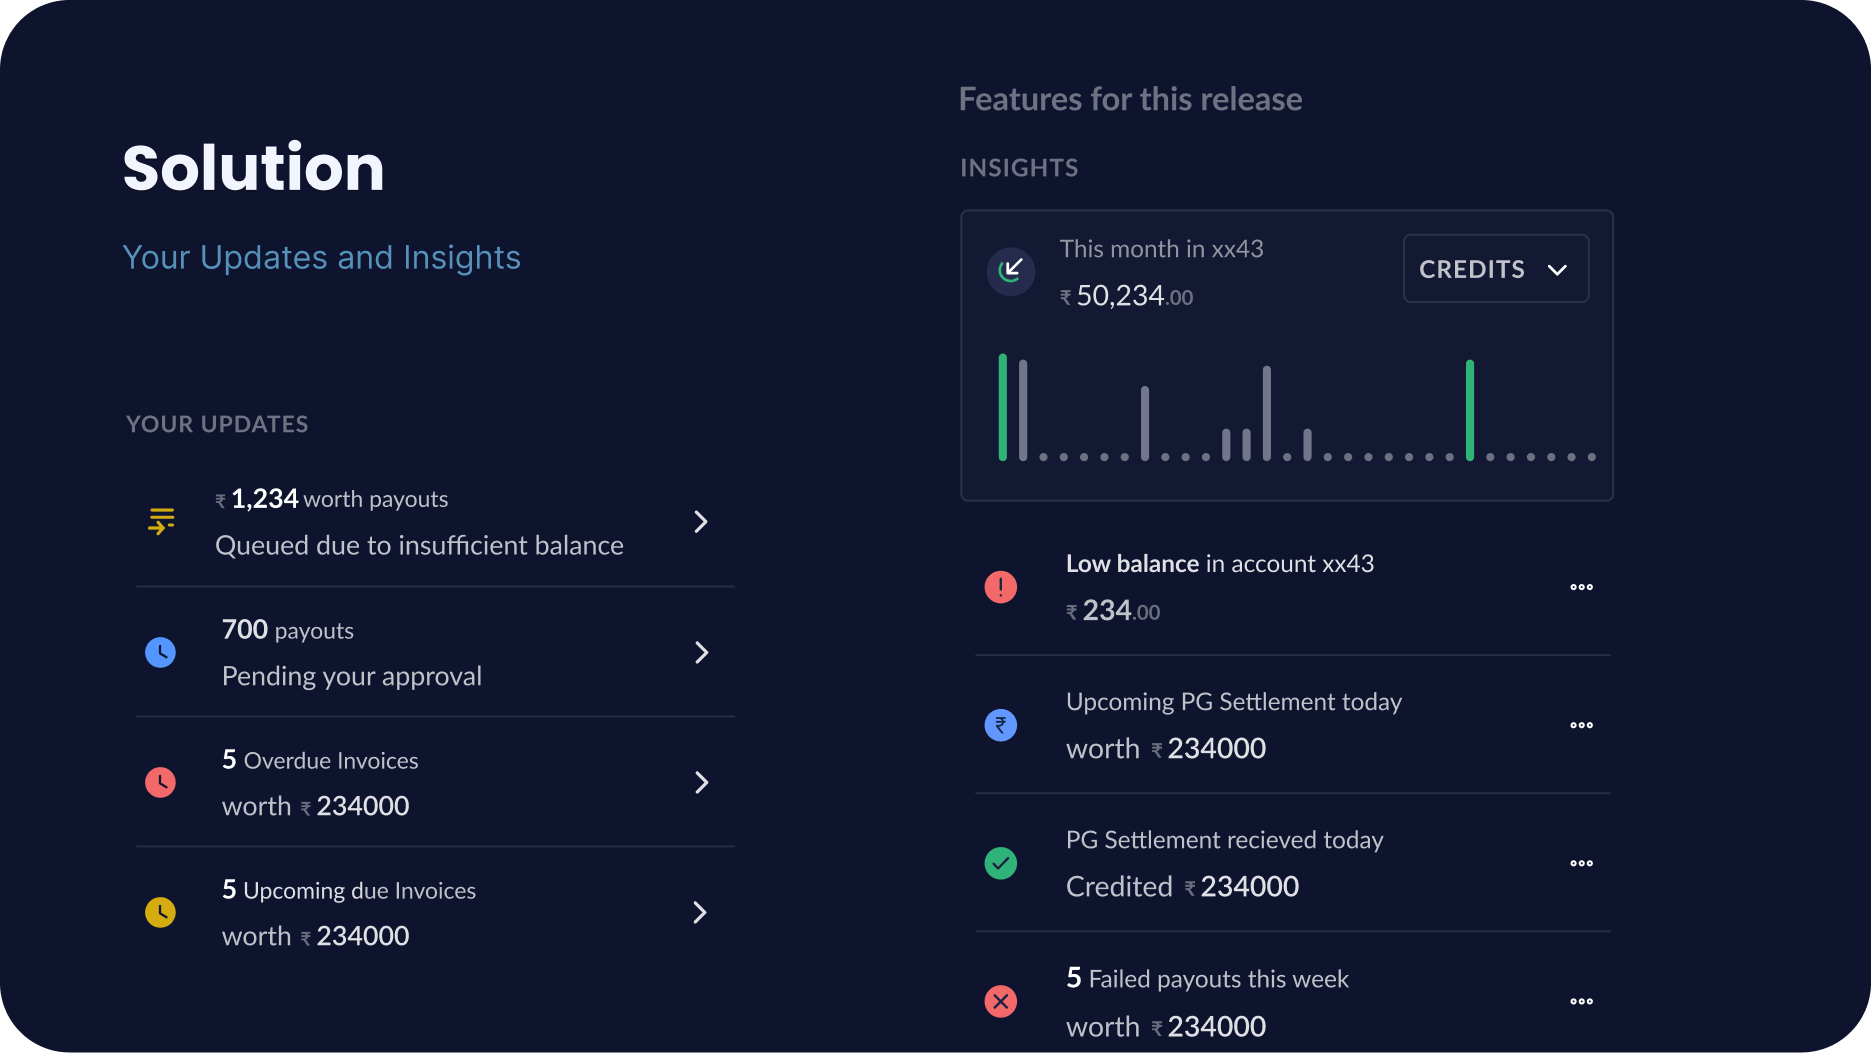Click 'Your Updates and Insights' subtitle
This screenshot has width=1872, height=1053.
point(321,258)
